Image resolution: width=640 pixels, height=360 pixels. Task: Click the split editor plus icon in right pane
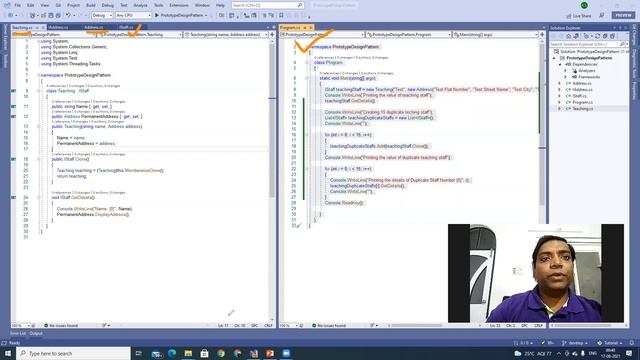542,35
